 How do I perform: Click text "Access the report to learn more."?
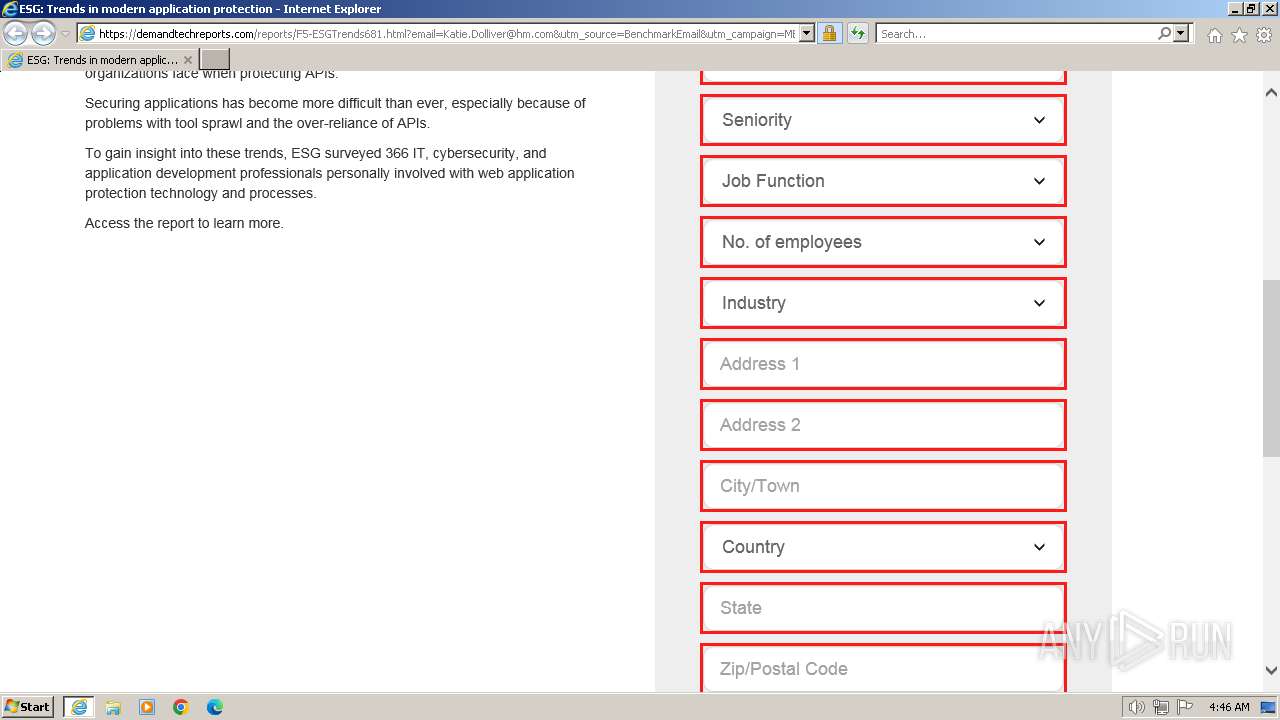tap(184, 223)
